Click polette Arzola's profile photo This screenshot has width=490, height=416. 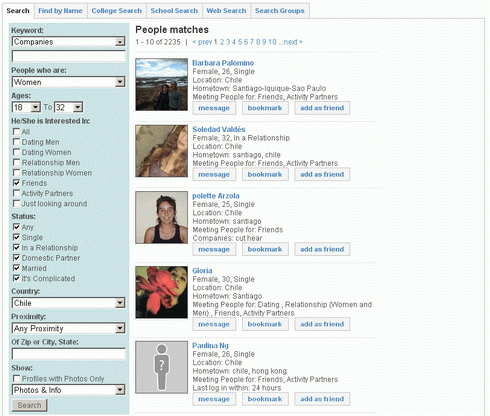(162, 217)
